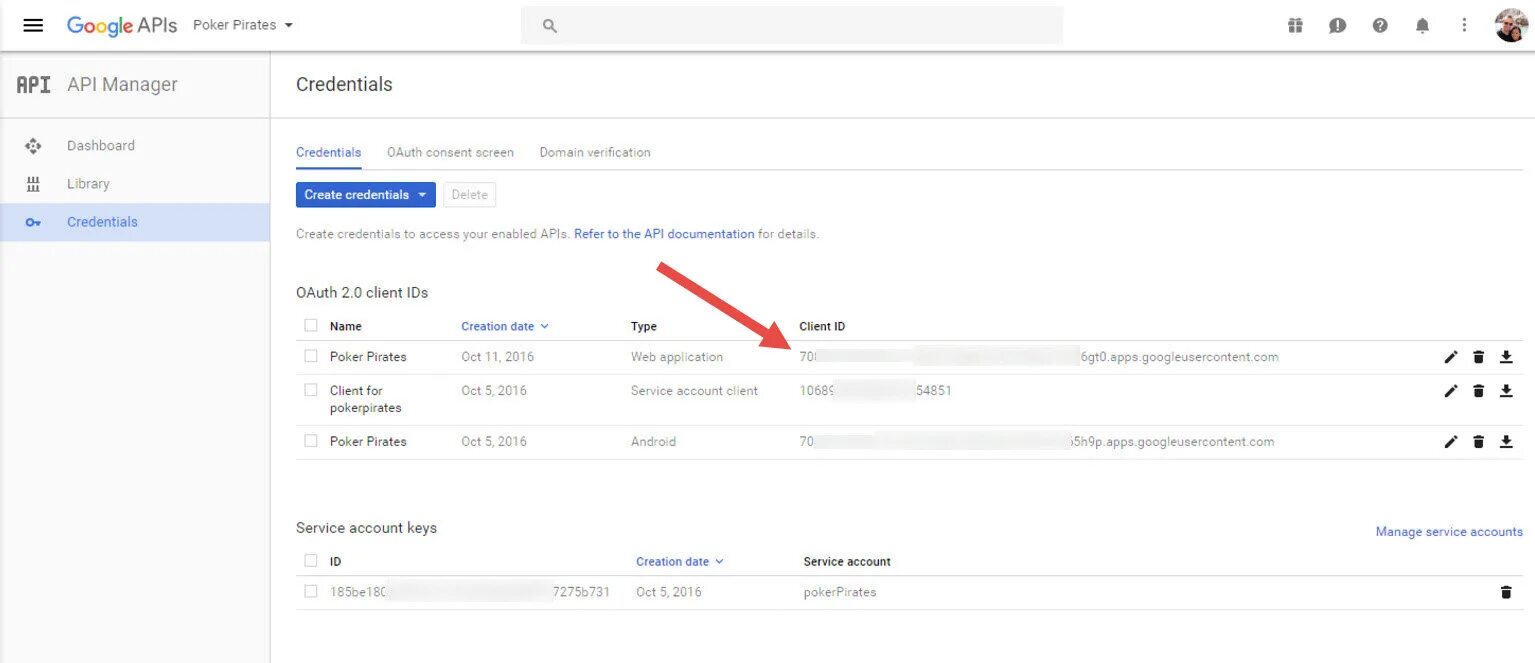Screen dimensions: 1535x663
Task: Open the notifications bell
Action: point(1422,26)
